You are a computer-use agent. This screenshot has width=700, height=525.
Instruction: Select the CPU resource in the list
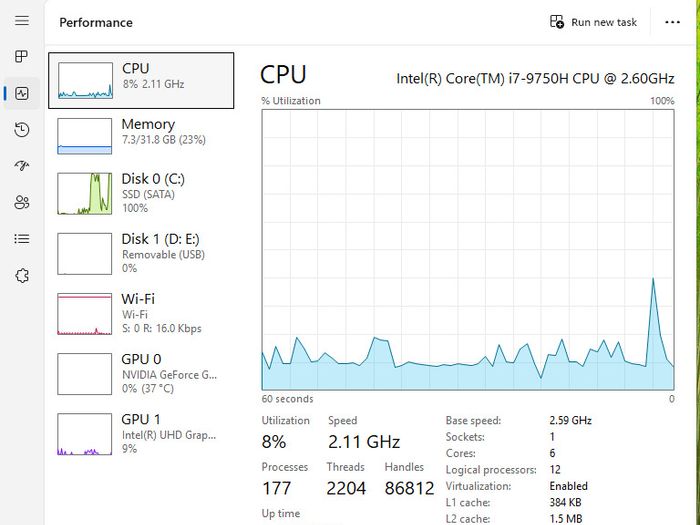[x=141, y=80]
